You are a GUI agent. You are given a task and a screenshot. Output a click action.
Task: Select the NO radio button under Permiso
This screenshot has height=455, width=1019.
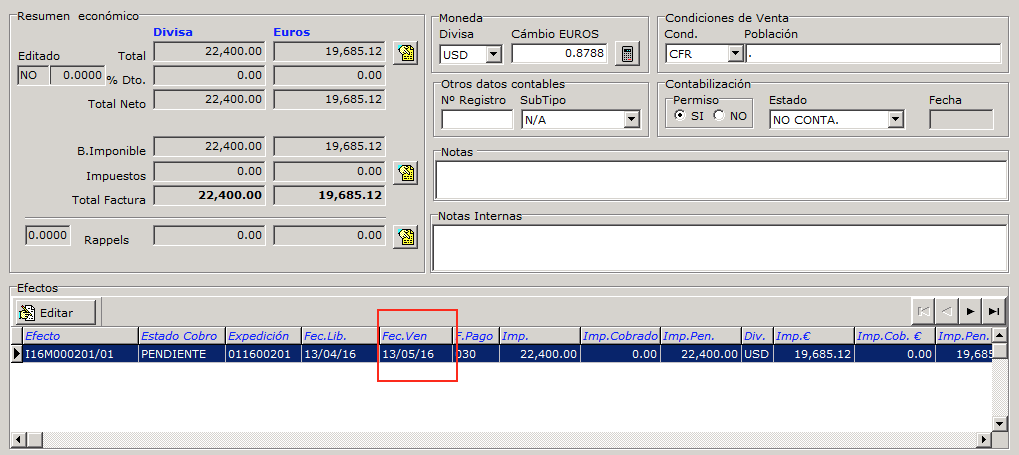(718, 116)
